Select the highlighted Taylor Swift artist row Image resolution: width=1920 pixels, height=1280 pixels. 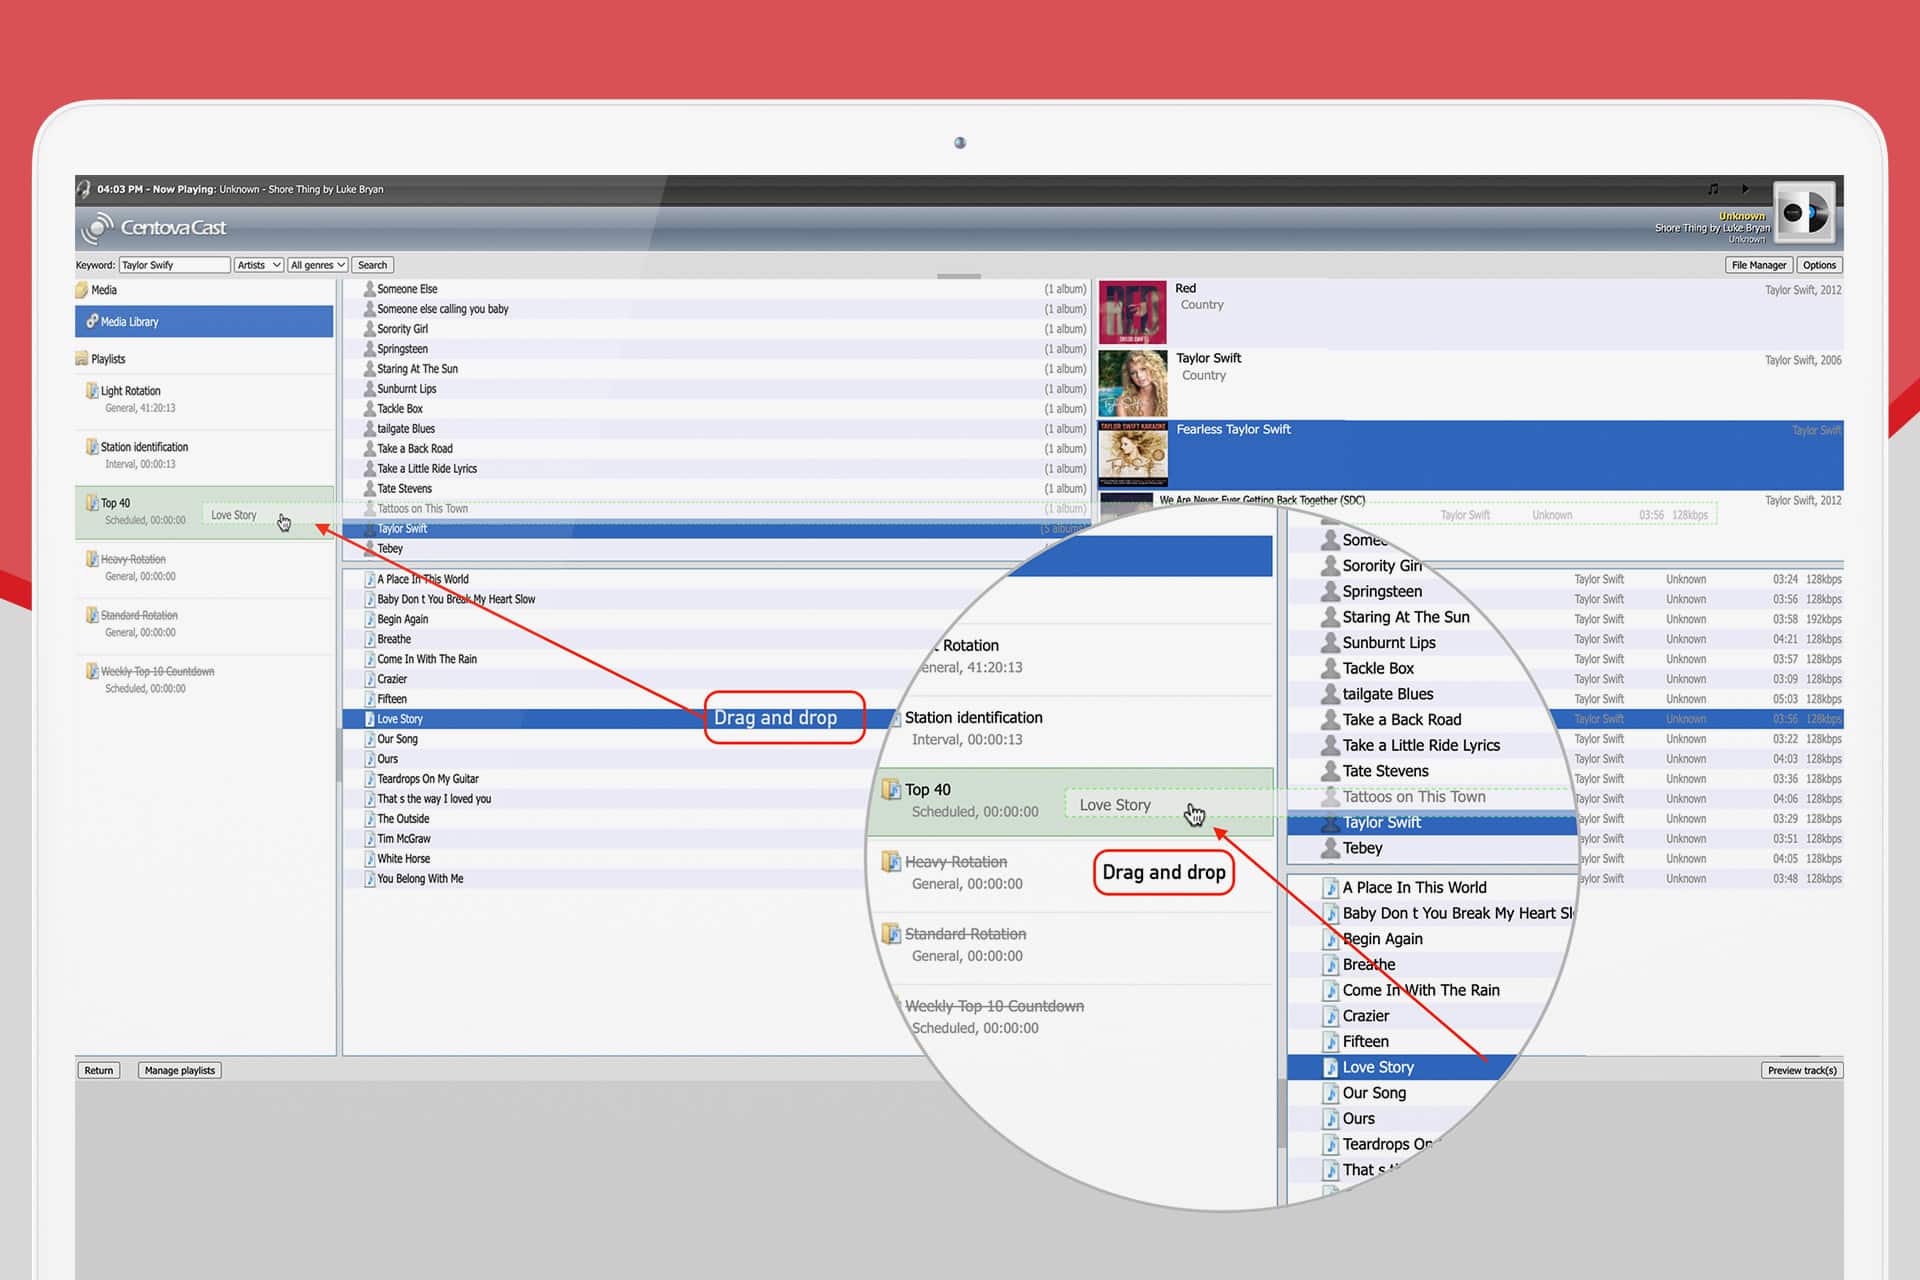coord(716,529)
